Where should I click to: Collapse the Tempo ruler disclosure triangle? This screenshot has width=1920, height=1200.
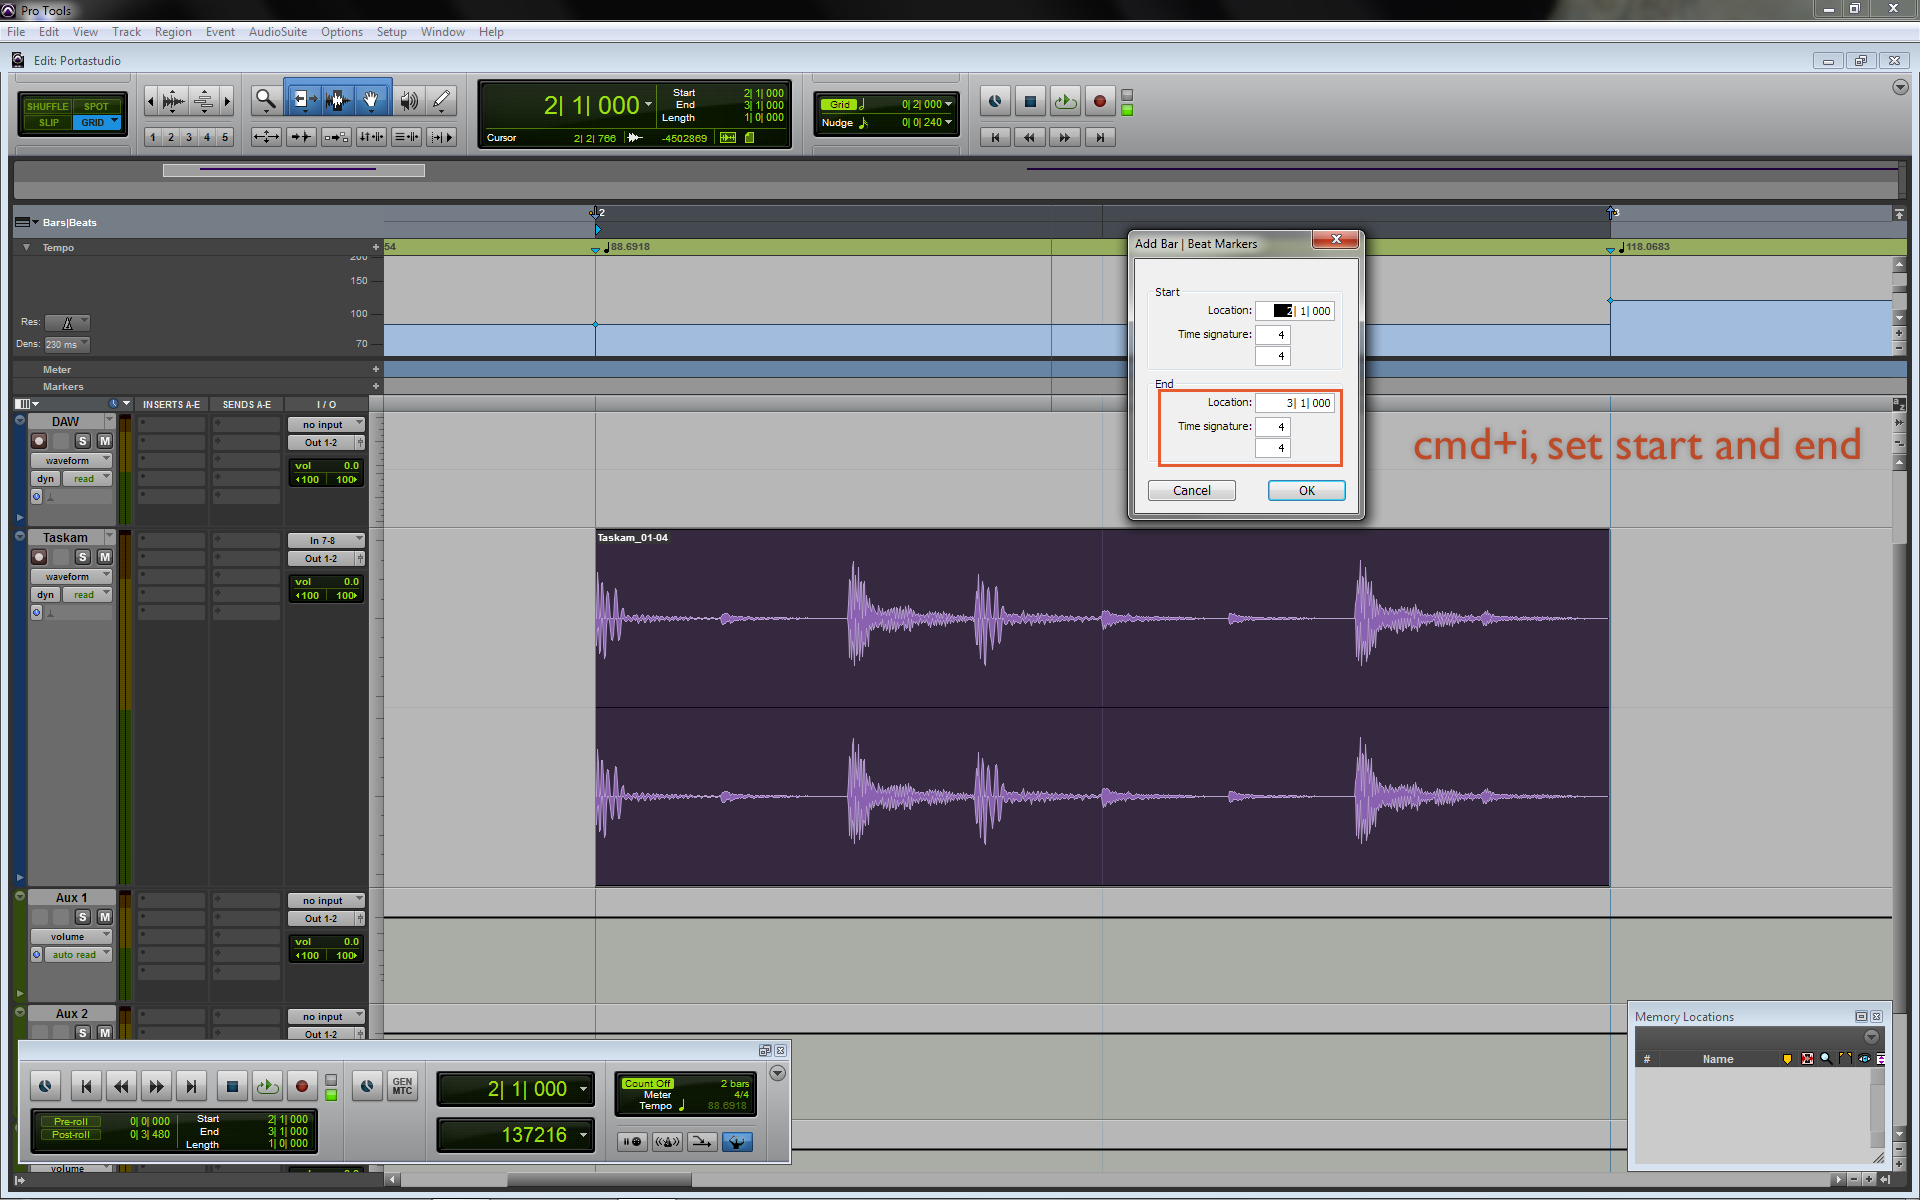coord(27,247)
